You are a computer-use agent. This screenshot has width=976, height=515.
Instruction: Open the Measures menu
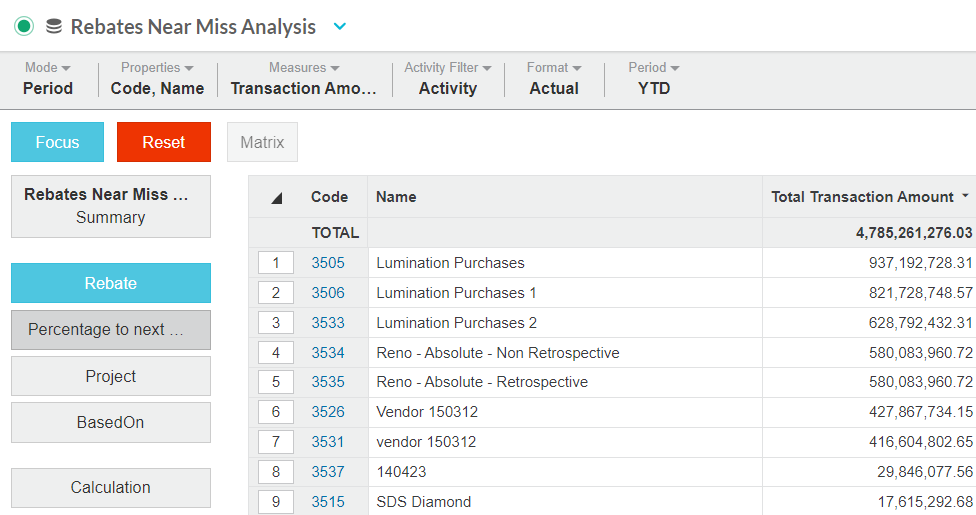pos(304,78)
